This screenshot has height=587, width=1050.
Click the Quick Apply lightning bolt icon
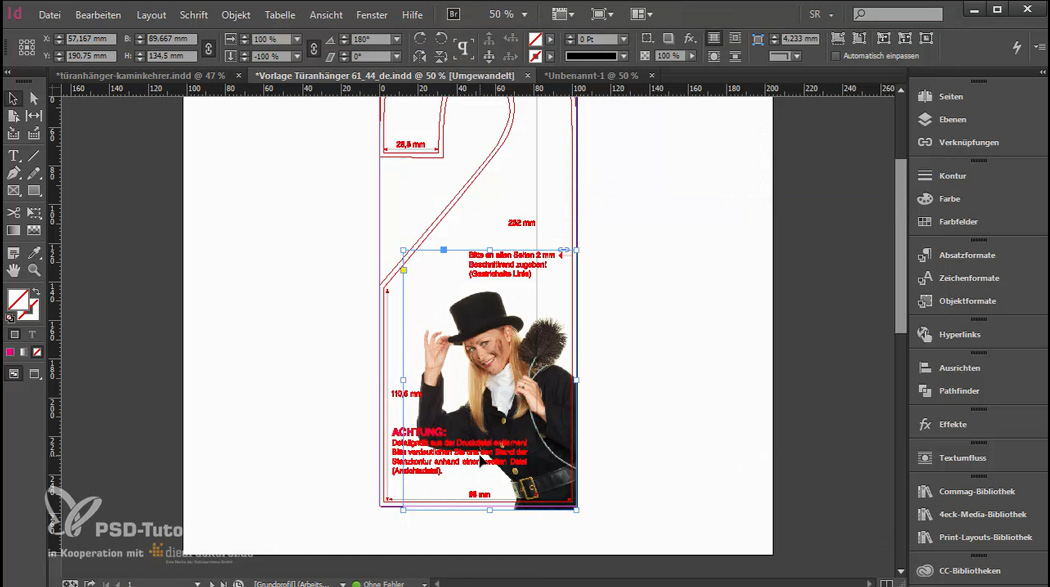click(x=1017, y=47)
